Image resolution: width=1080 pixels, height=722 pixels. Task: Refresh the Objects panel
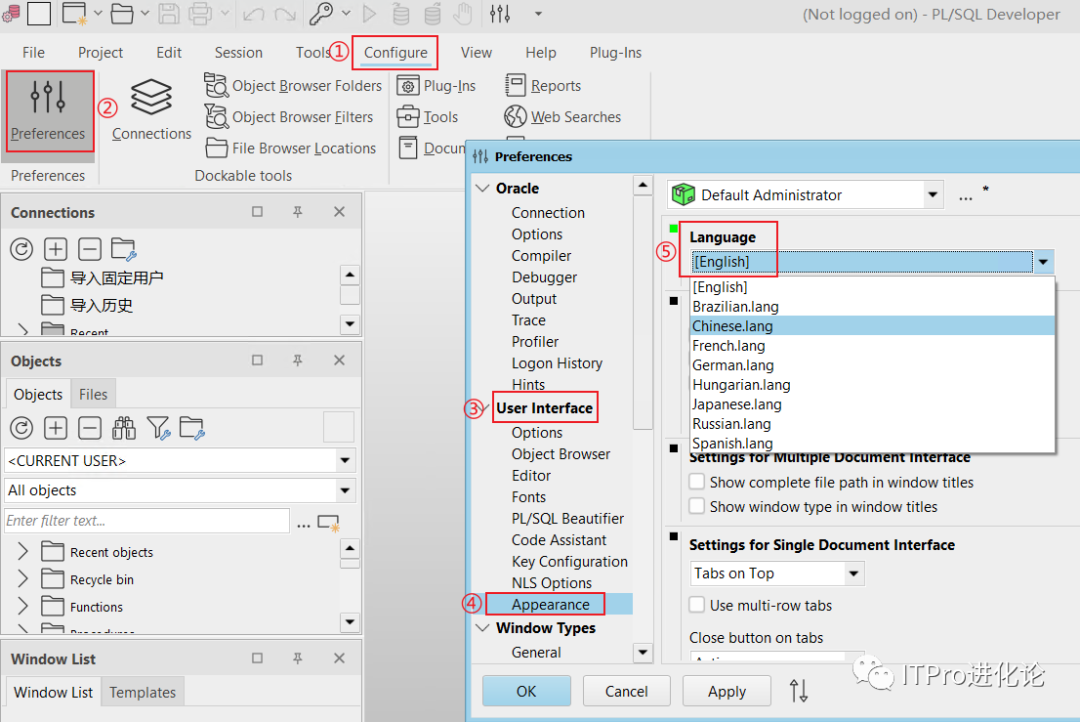[21, 428]
